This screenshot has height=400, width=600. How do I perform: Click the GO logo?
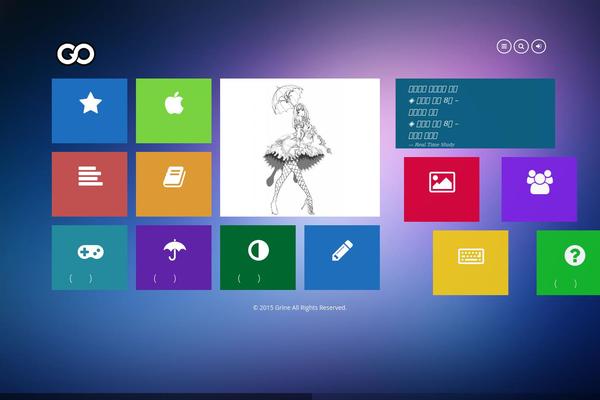coord(76,54)
